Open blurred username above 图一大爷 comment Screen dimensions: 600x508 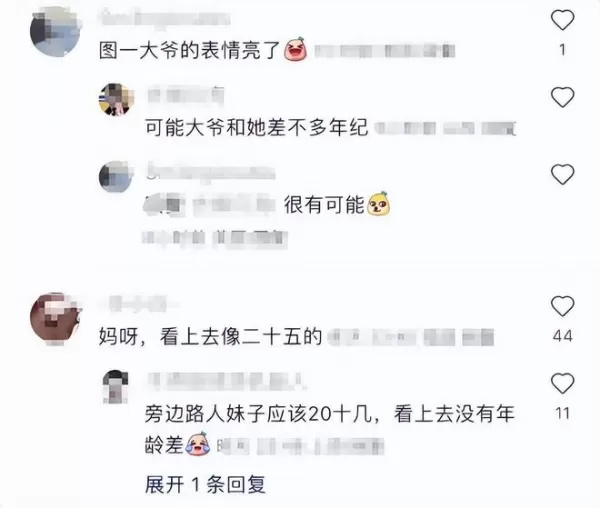(165, 18)
